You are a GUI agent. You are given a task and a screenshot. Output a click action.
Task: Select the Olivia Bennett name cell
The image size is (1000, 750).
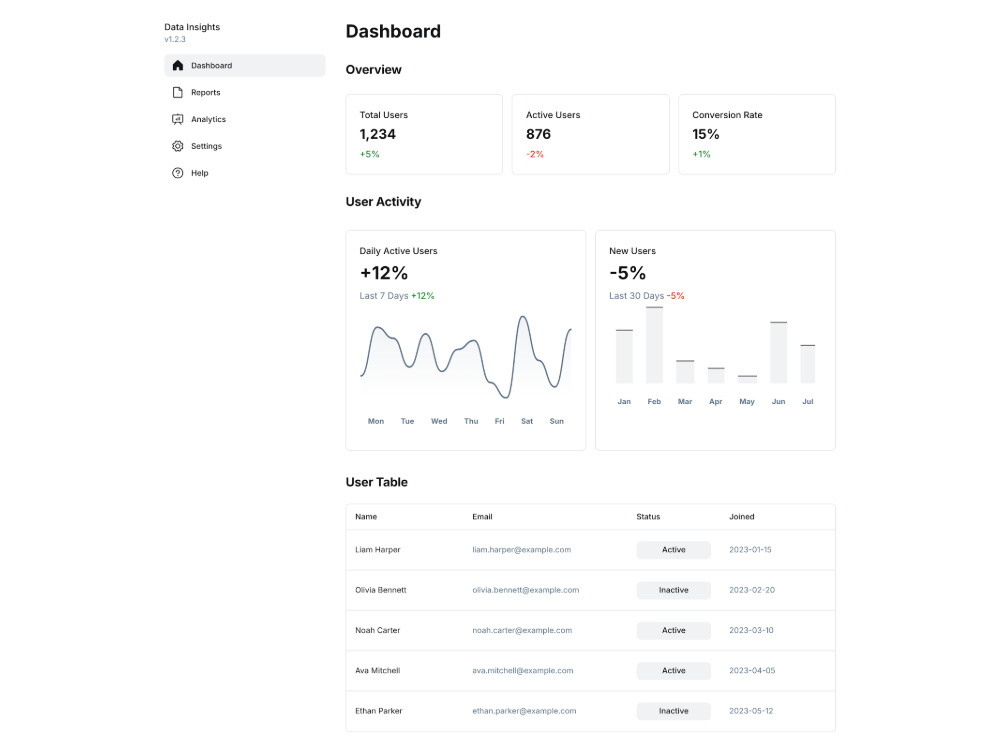point(381,591)
